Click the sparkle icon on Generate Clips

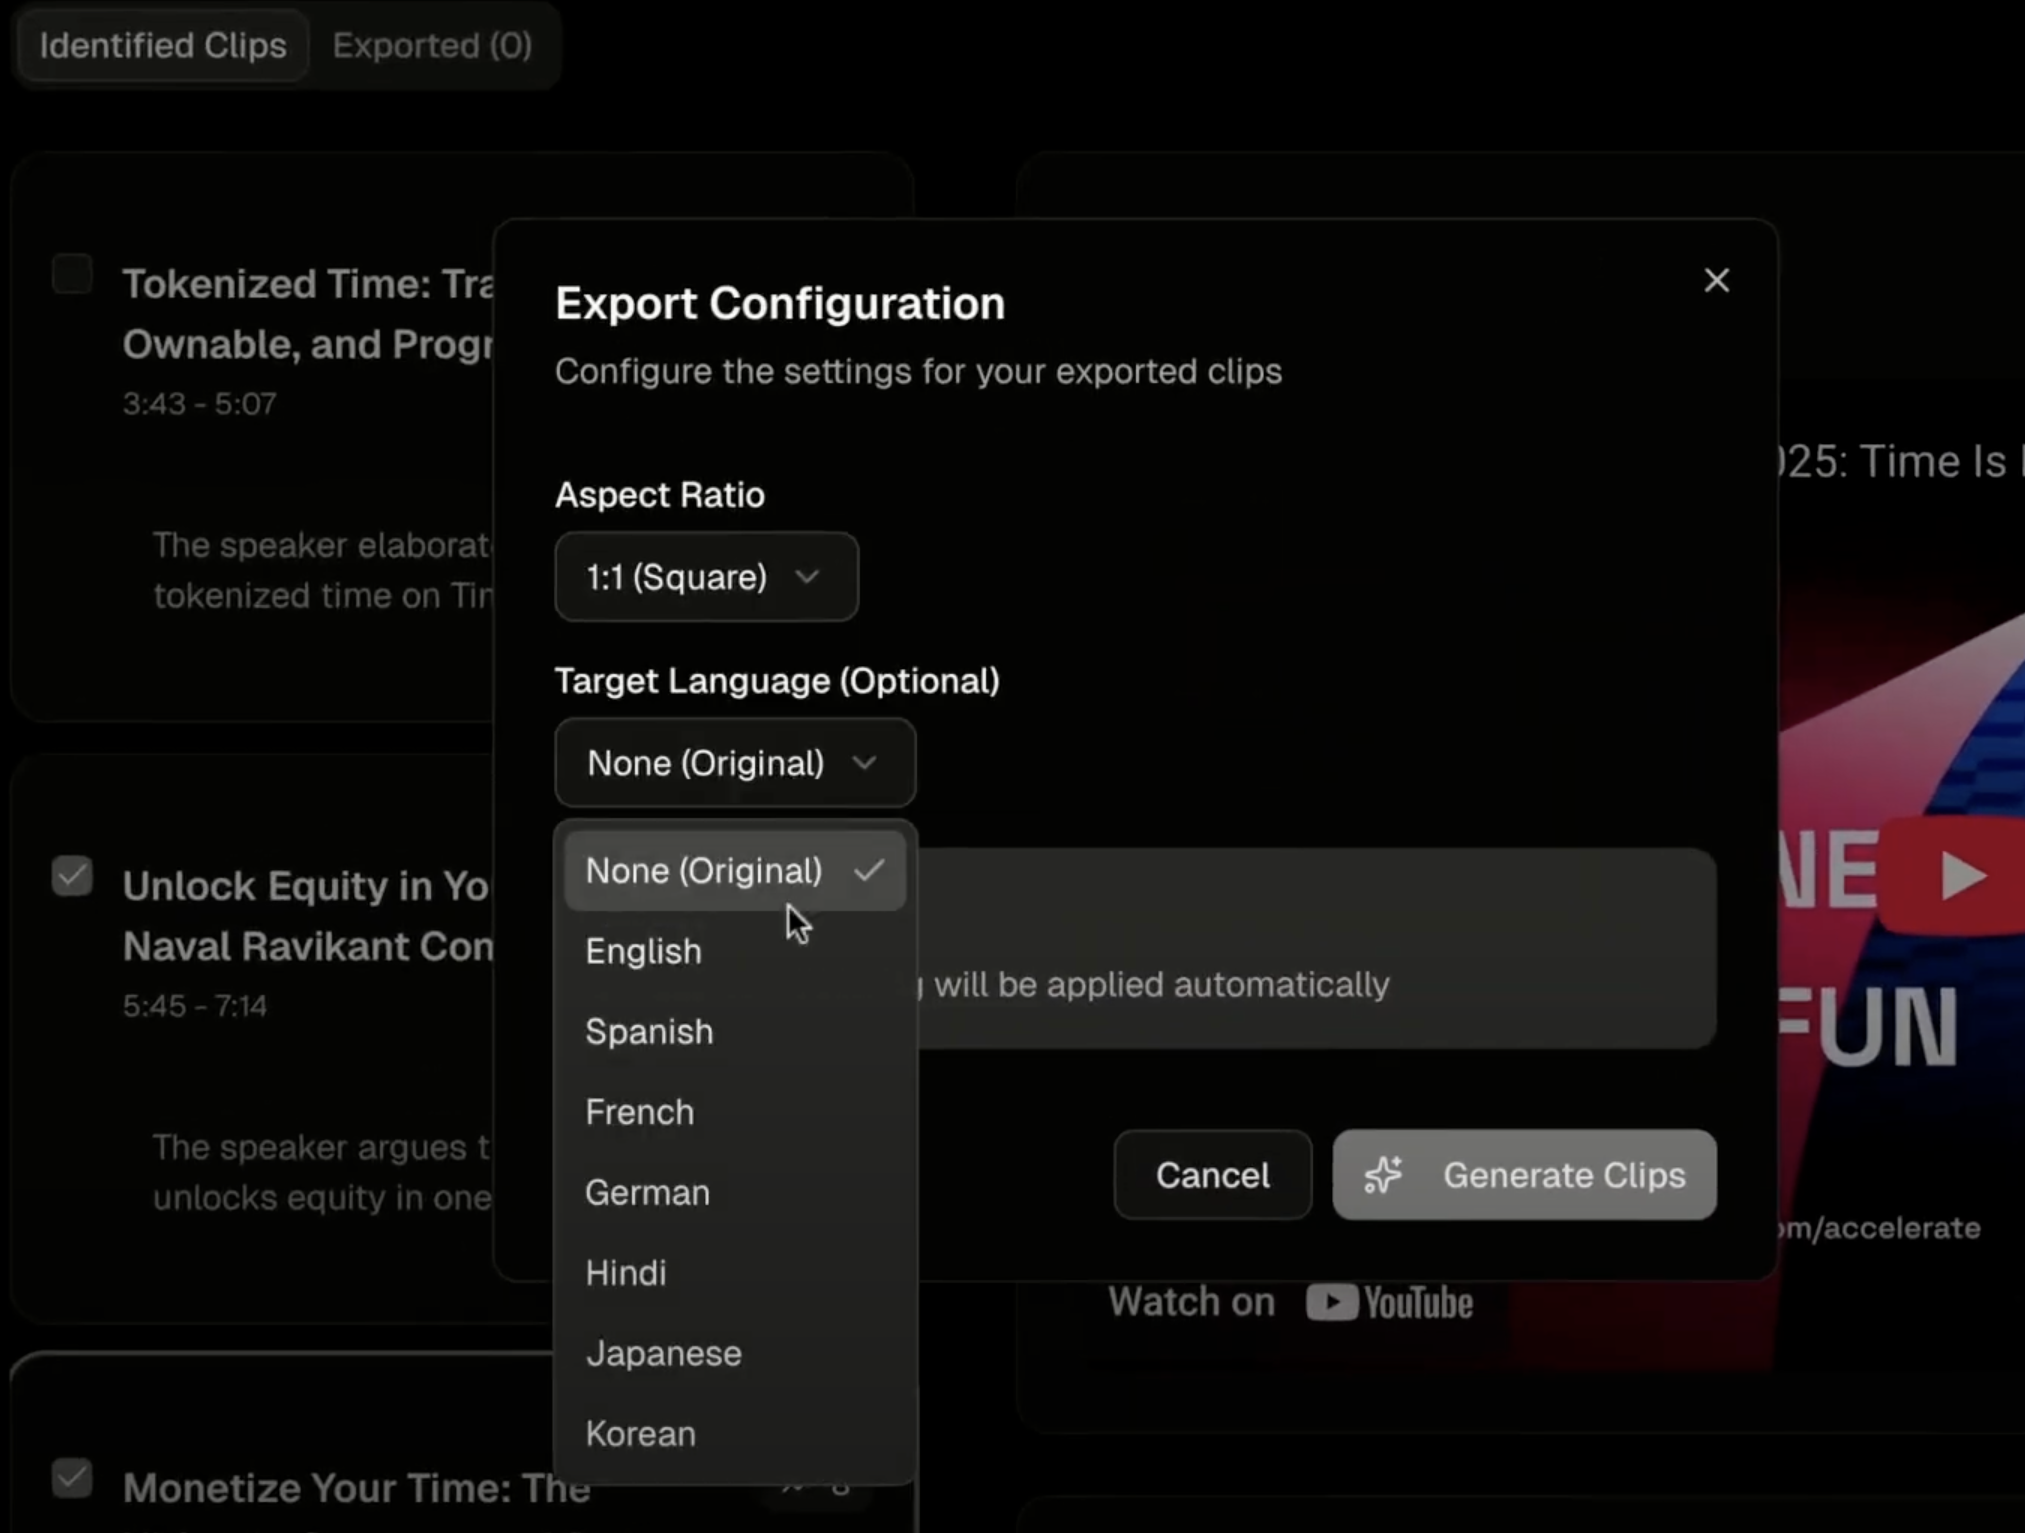tap(1384, 1175)
